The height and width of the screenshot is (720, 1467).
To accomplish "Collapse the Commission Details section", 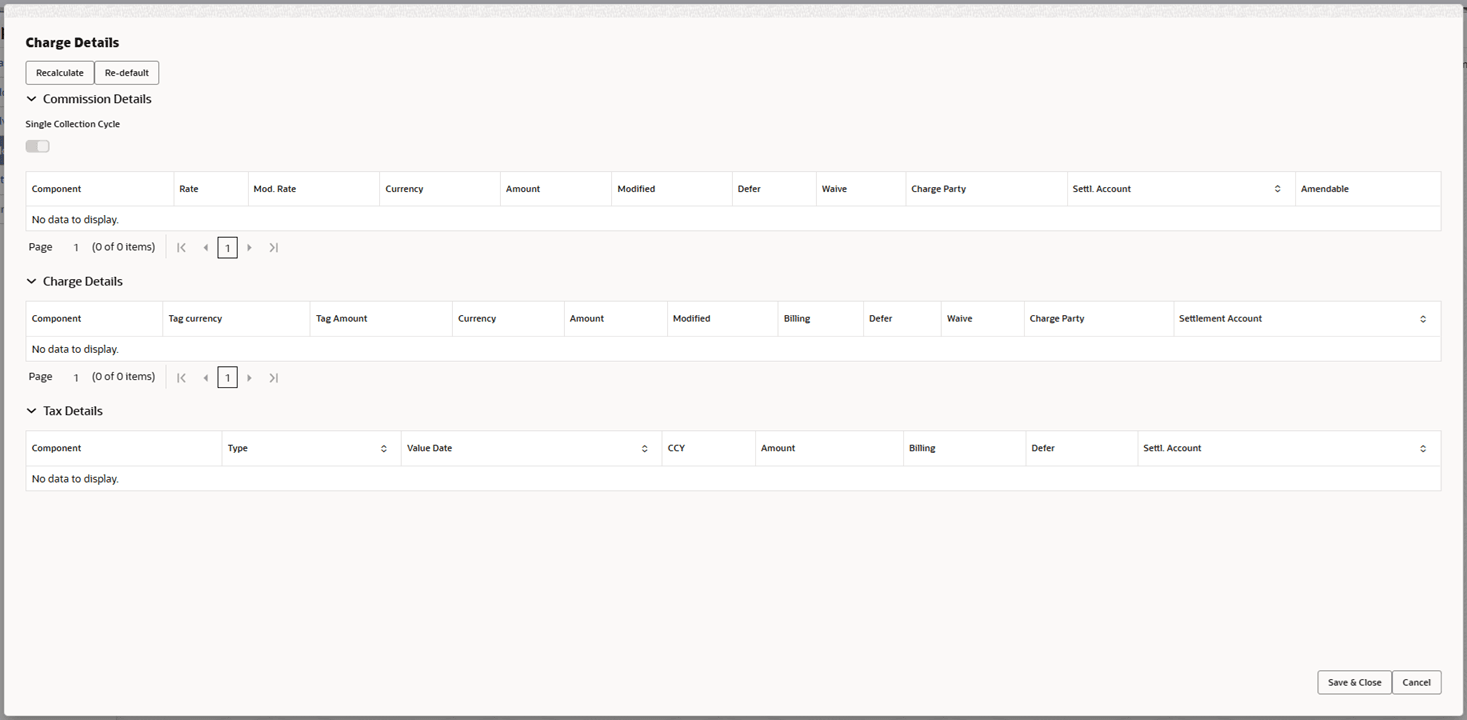I will coord(31,98).
